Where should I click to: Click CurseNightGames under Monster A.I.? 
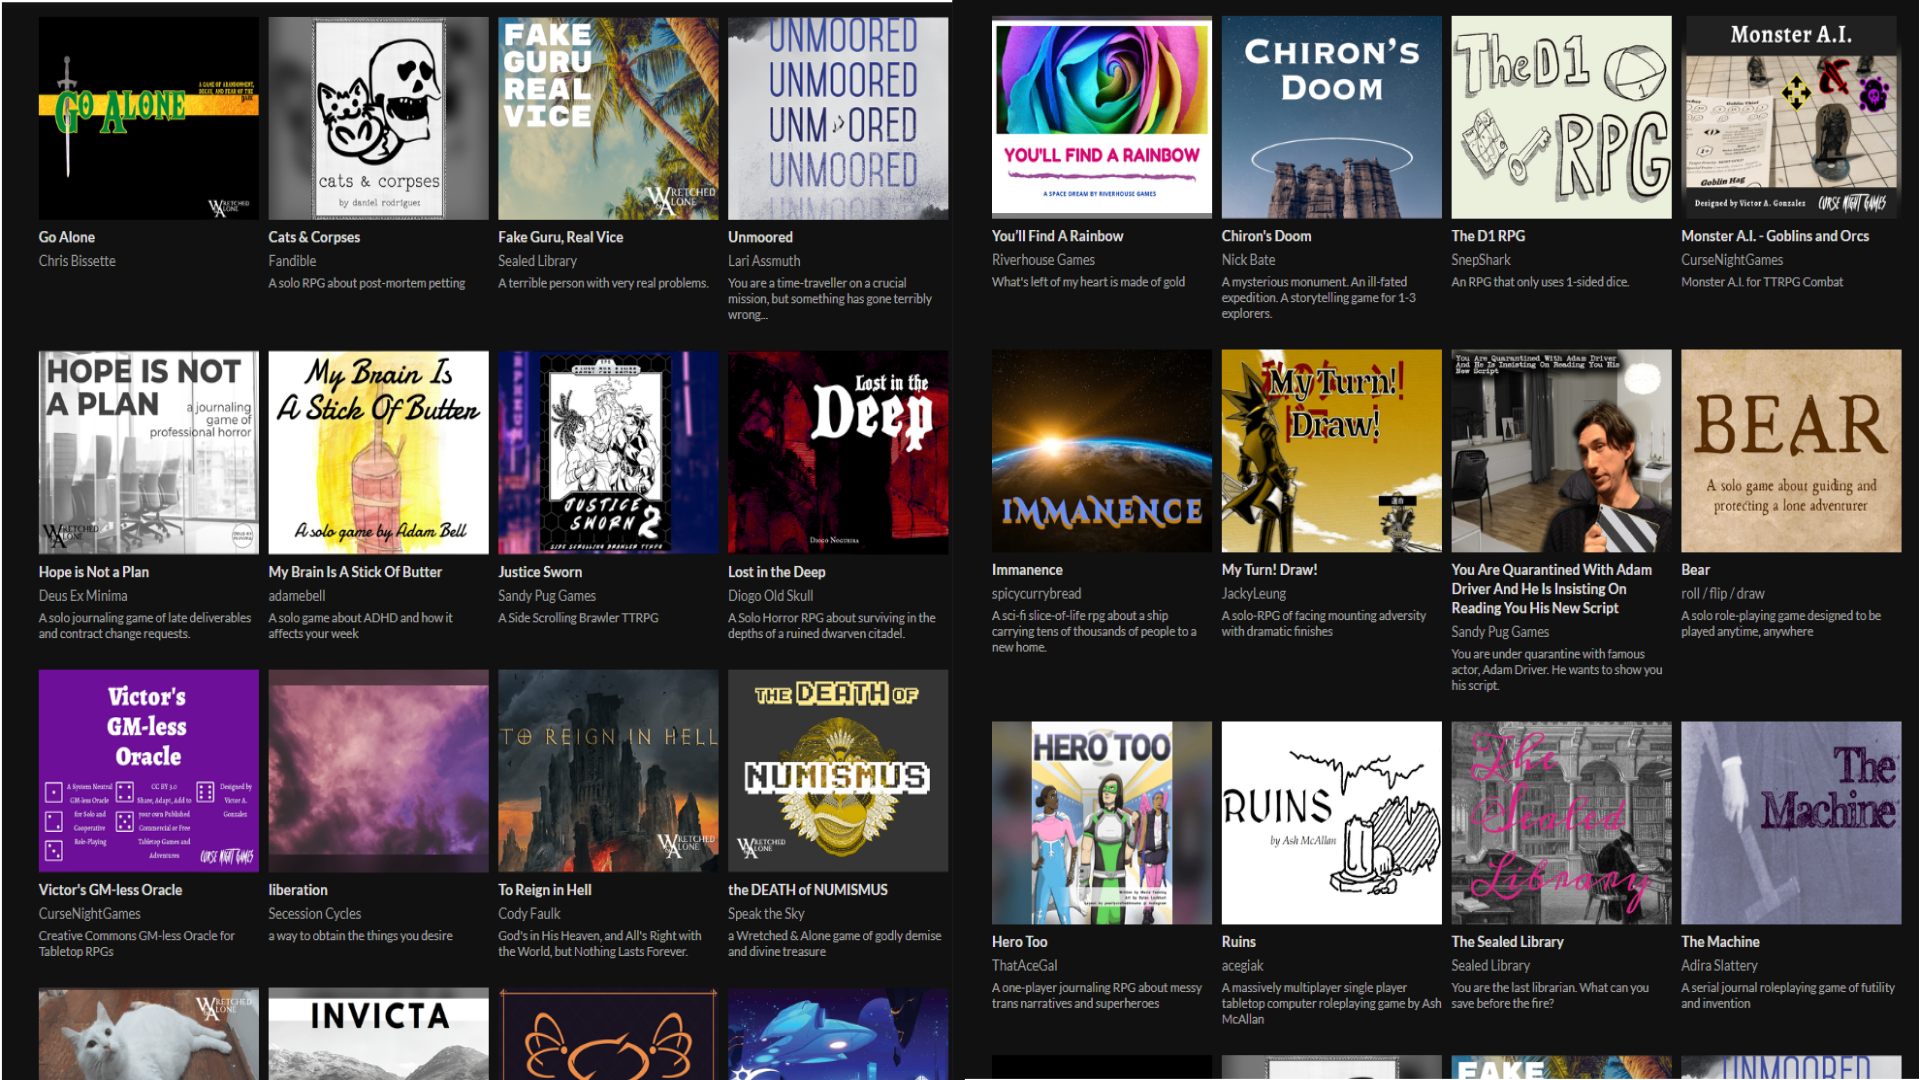point(1731,260)
